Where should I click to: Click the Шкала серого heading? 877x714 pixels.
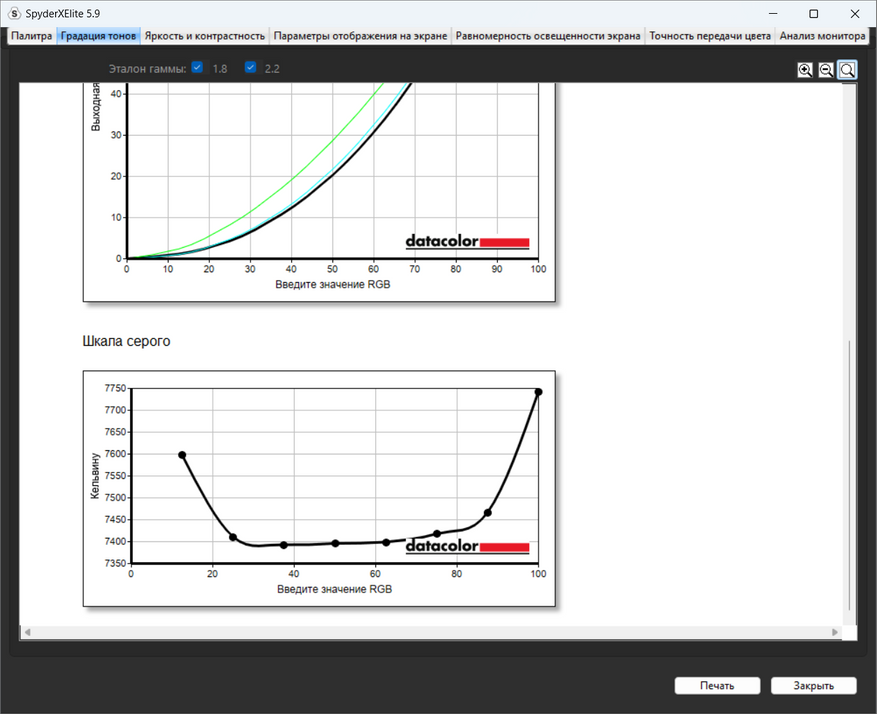click(x=126, y=341)
